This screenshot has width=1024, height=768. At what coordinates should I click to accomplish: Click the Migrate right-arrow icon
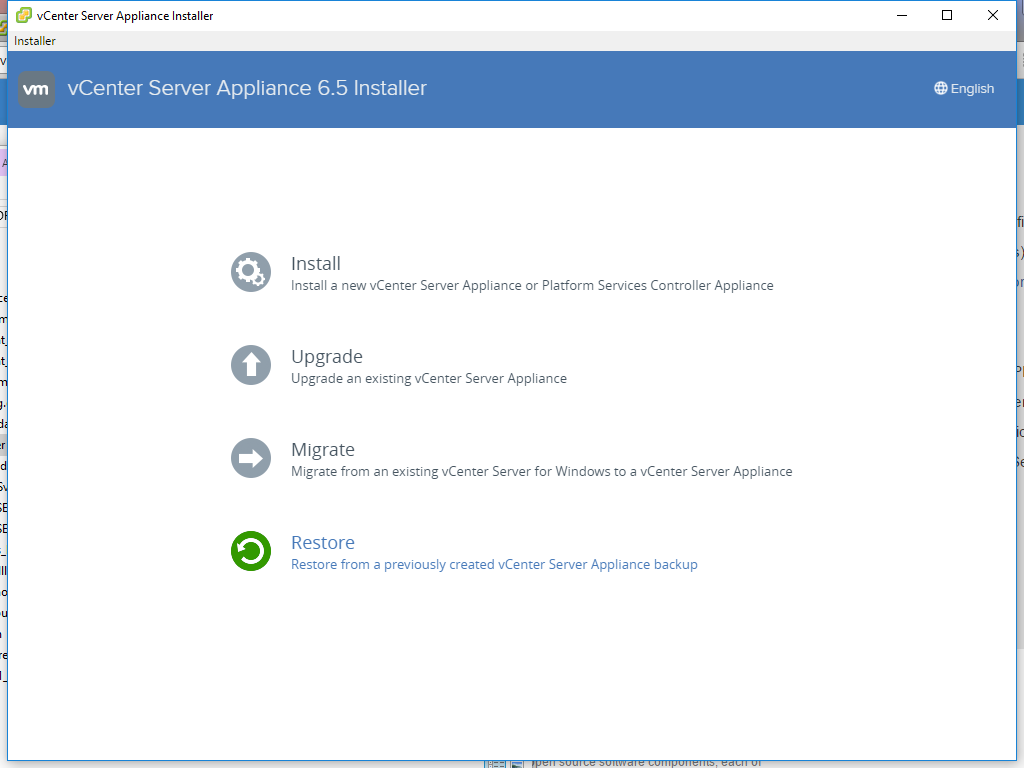pyautogui.click(x=251, y=458)
